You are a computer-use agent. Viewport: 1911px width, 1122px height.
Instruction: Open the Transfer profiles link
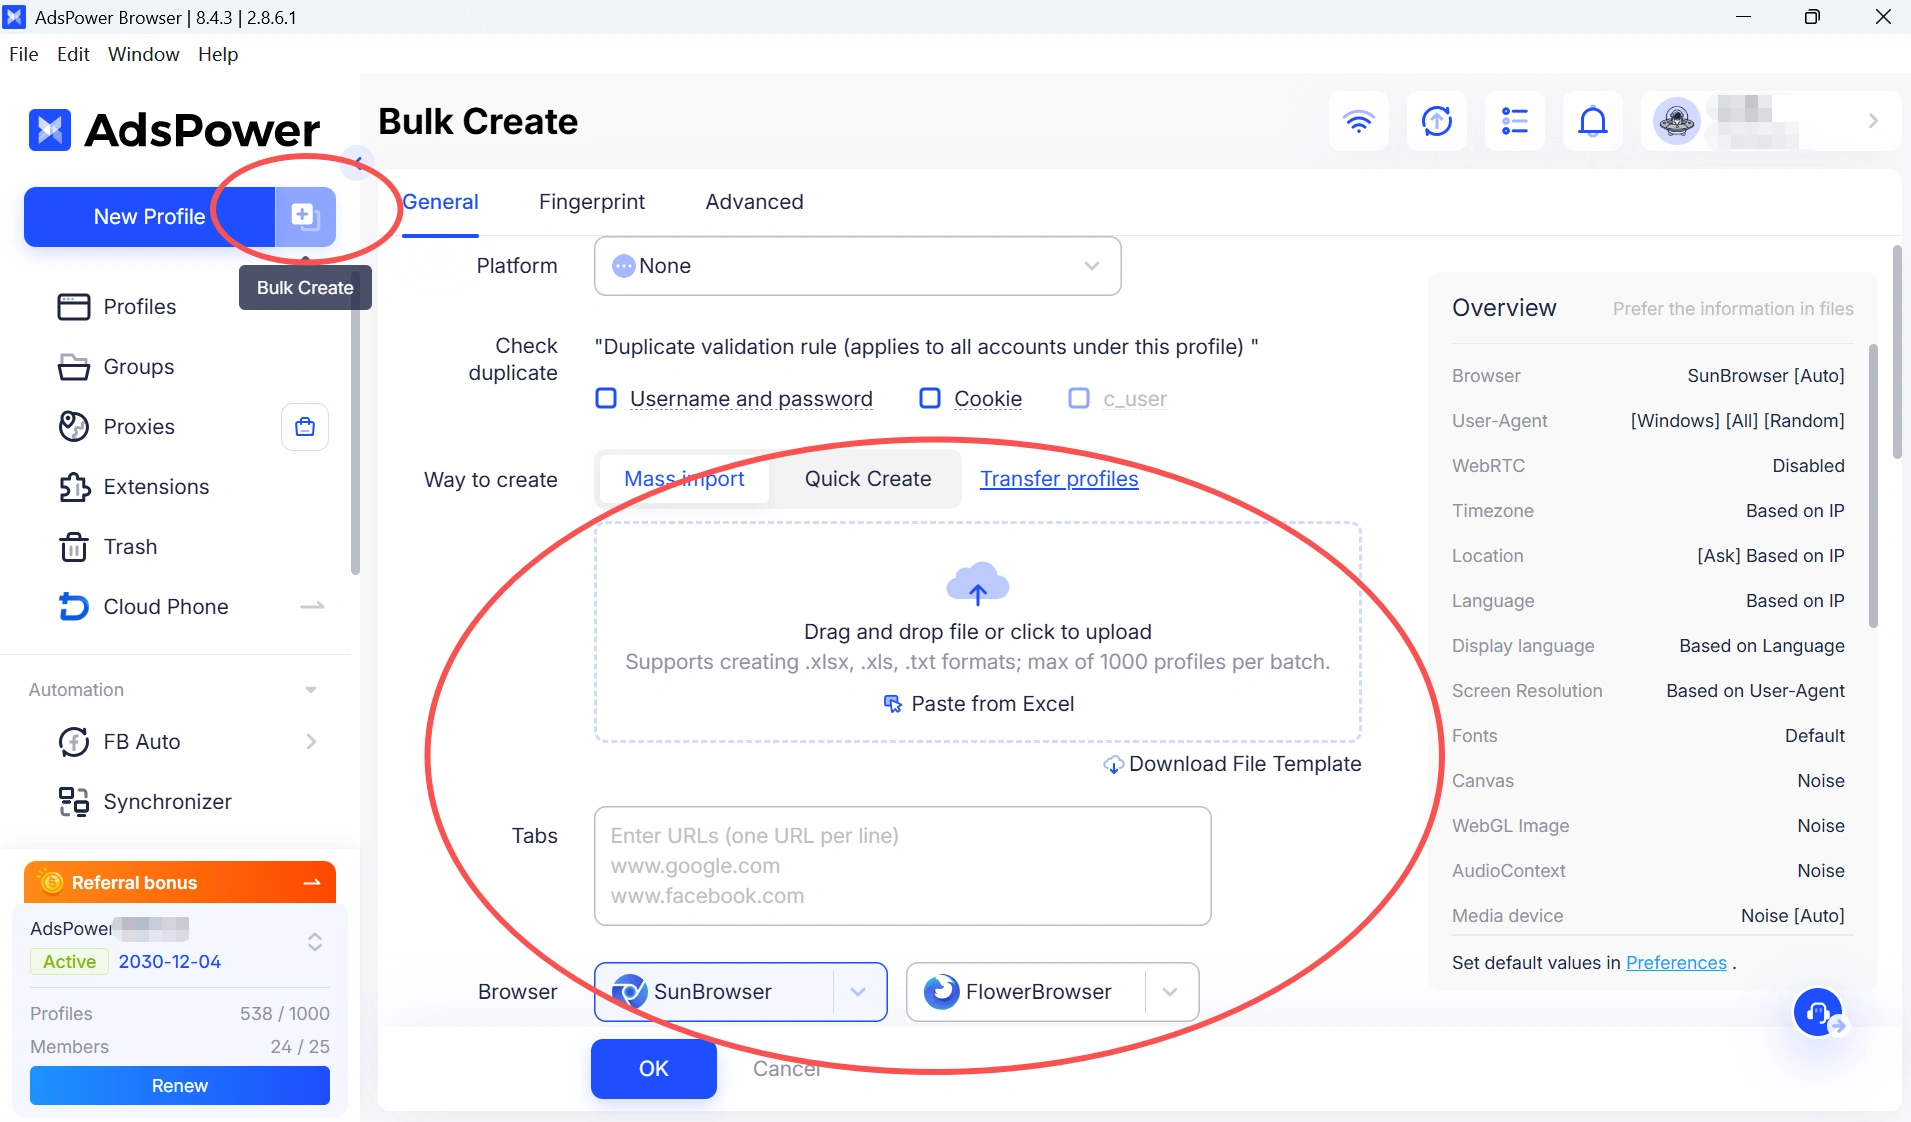pyautogui.click(x=1058, y=478)
